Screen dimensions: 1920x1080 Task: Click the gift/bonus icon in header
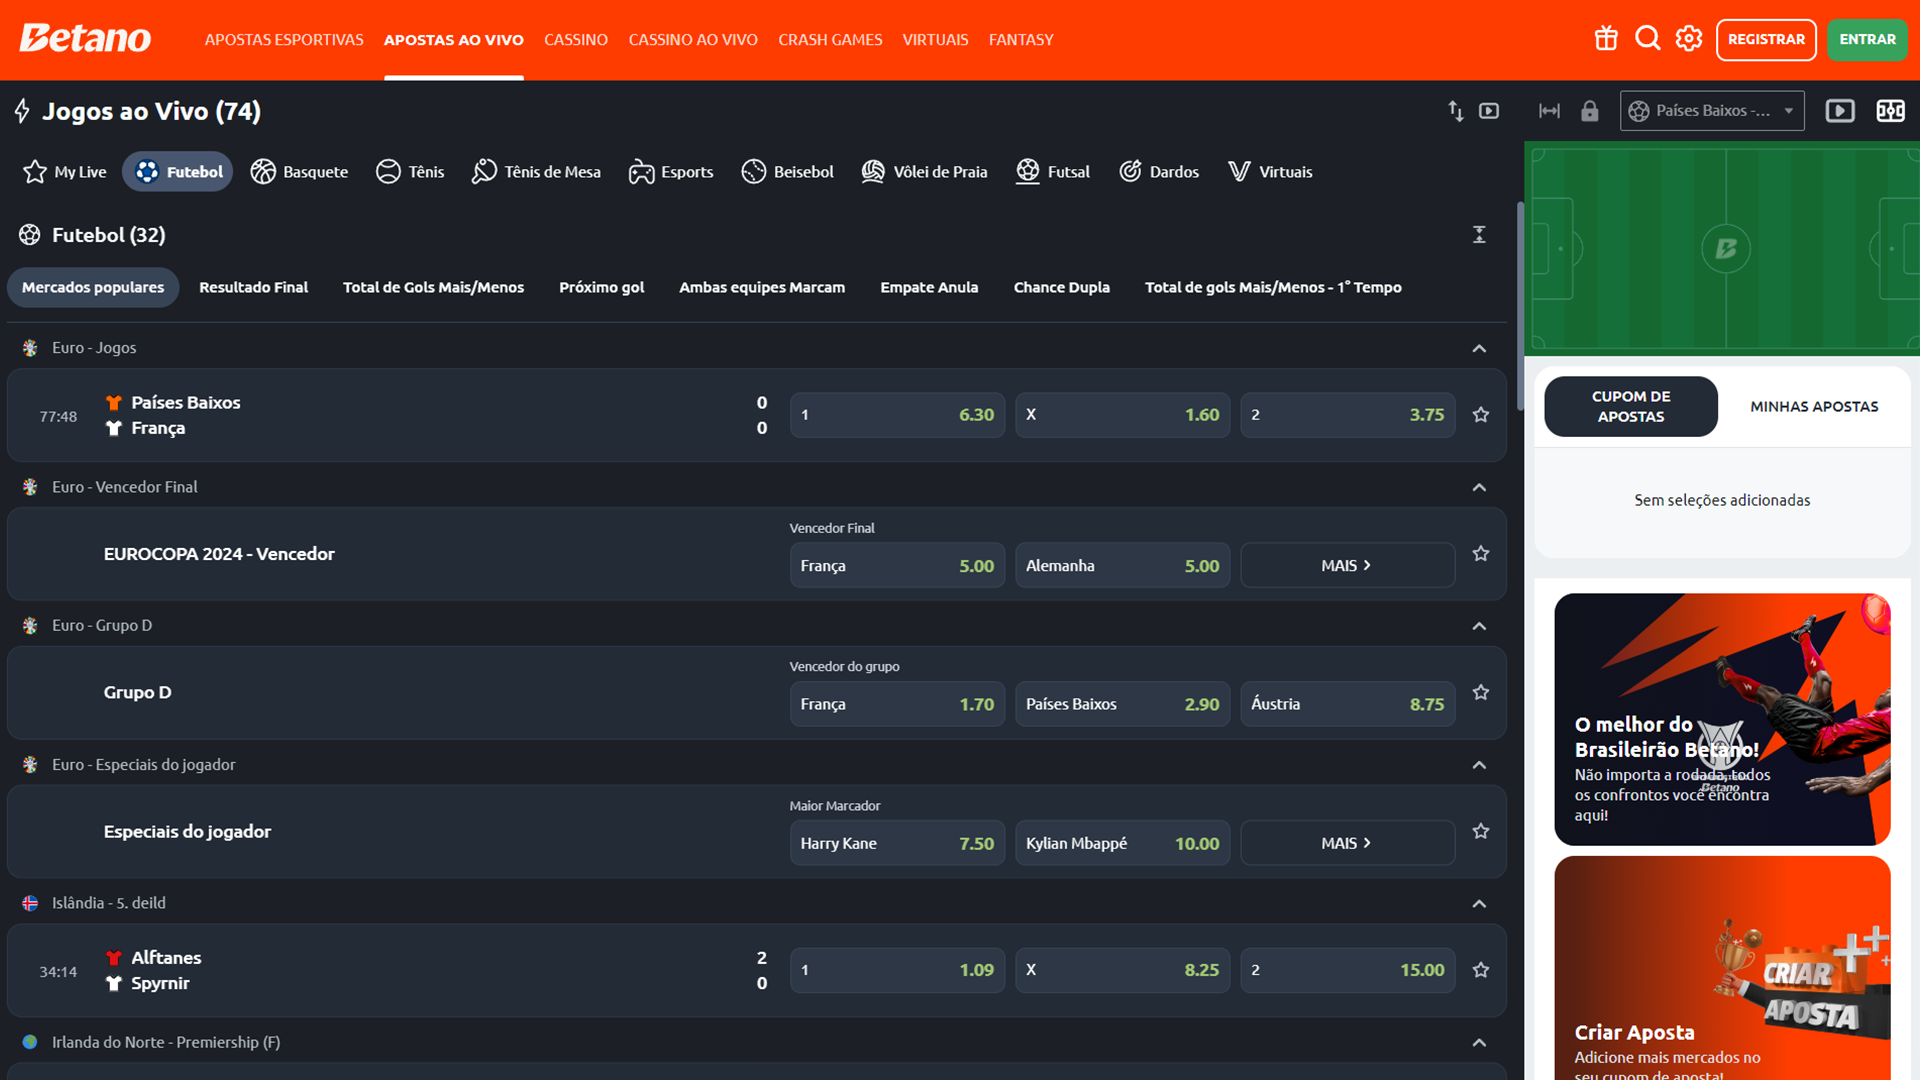[x=1606, y=38]
